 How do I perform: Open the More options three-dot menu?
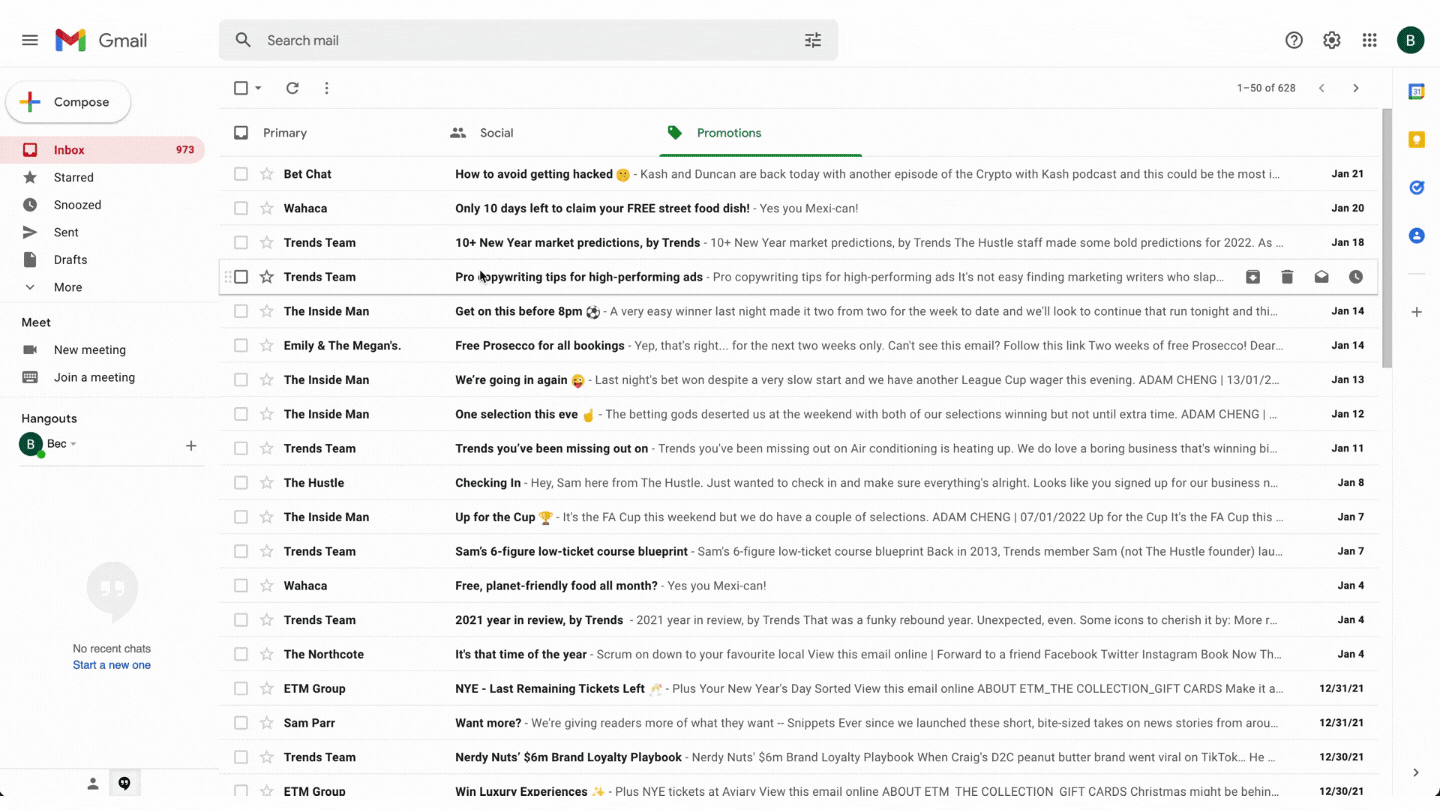[326, 88]
